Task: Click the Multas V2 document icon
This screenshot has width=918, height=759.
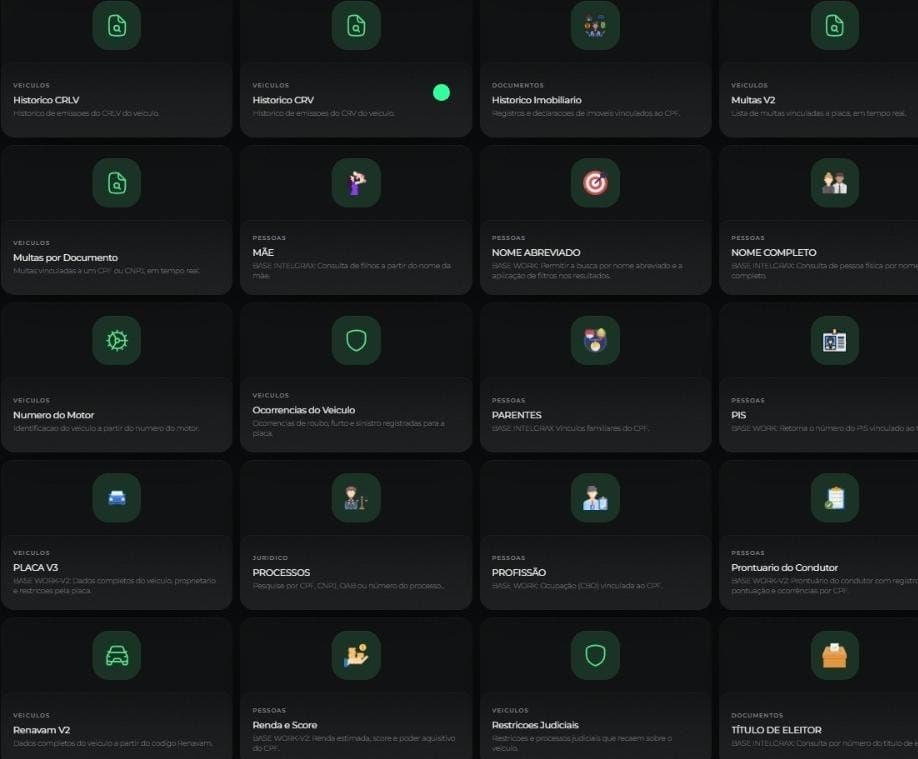Action: point(835,26)
